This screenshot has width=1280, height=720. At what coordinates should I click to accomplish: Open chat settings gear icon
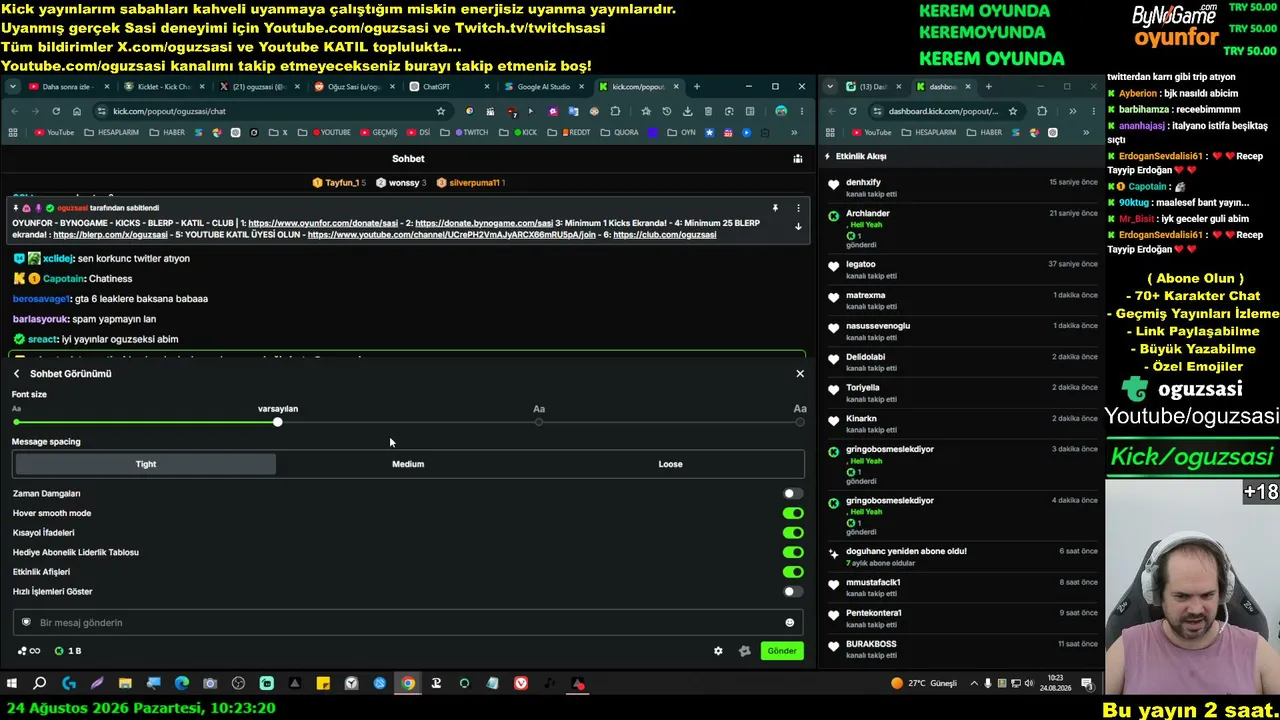(718, 651)
